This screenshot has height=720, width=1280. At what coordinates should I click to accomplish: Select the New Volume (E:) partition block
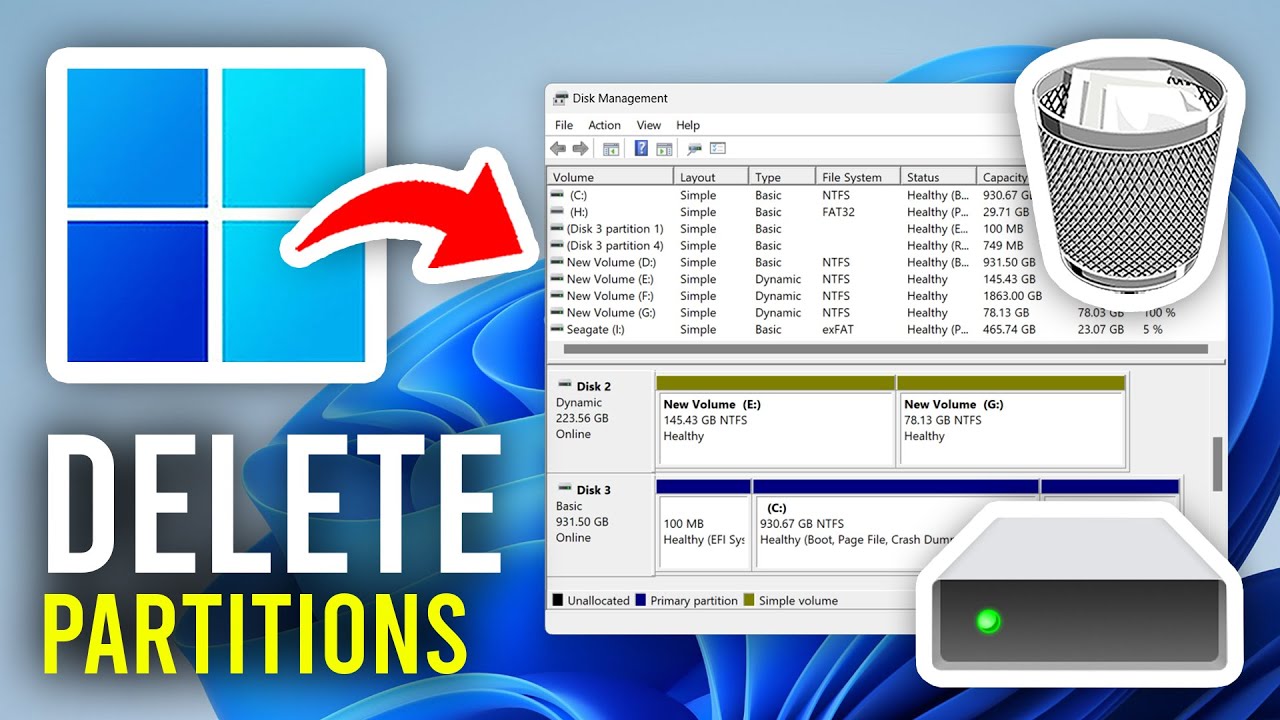[x=775, y=421]
